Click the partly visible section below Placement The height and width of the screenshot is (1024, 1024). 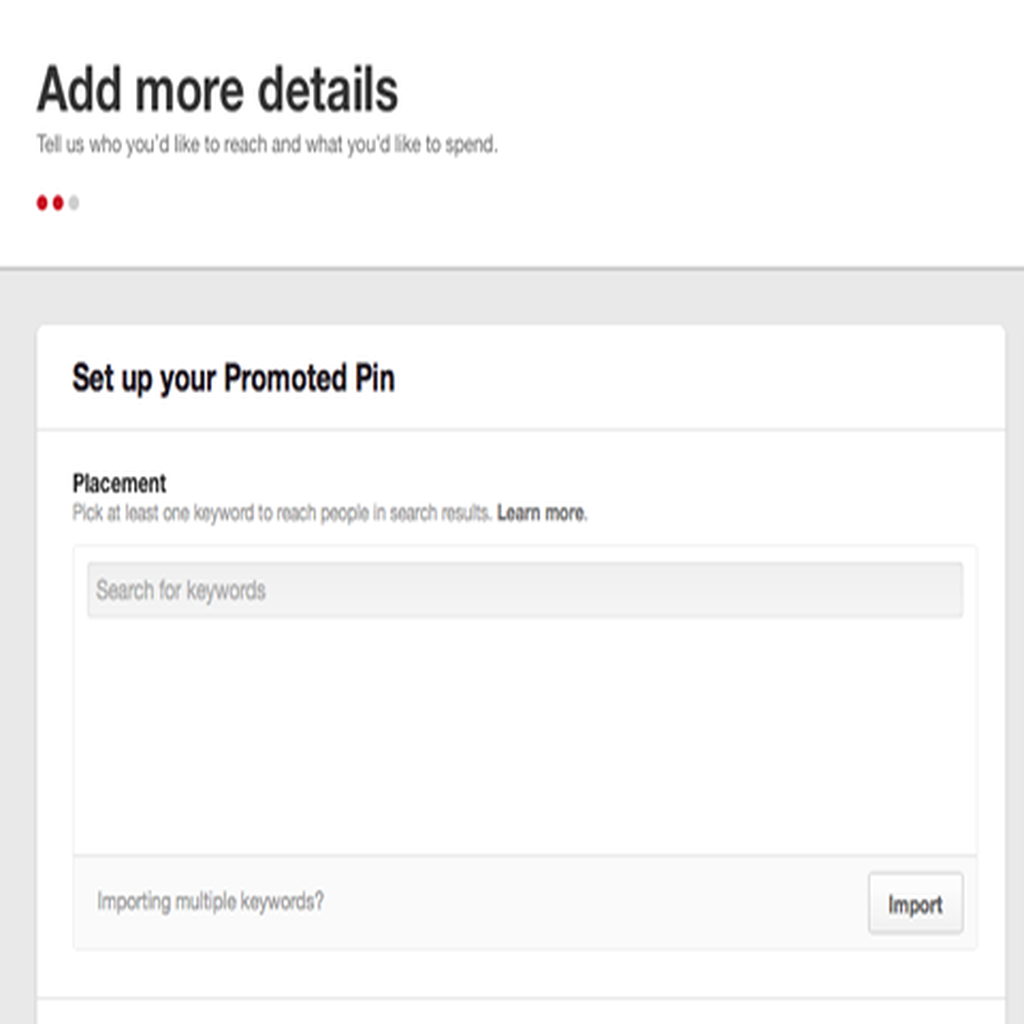(x=520, y=1012)
